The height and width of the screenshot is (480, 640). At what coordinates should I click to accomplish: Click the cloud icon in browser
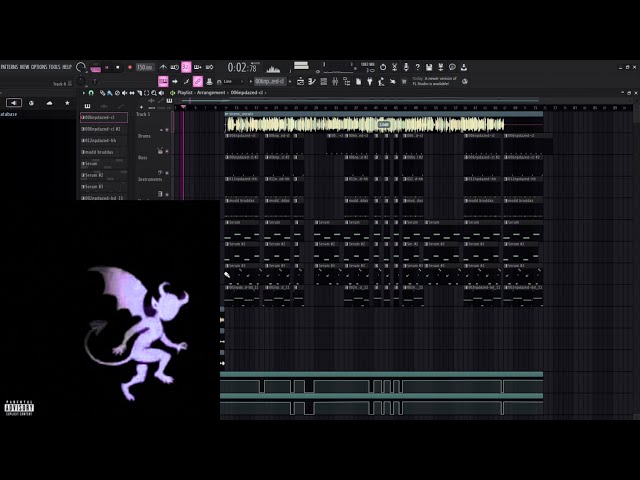tap(49, 103)
